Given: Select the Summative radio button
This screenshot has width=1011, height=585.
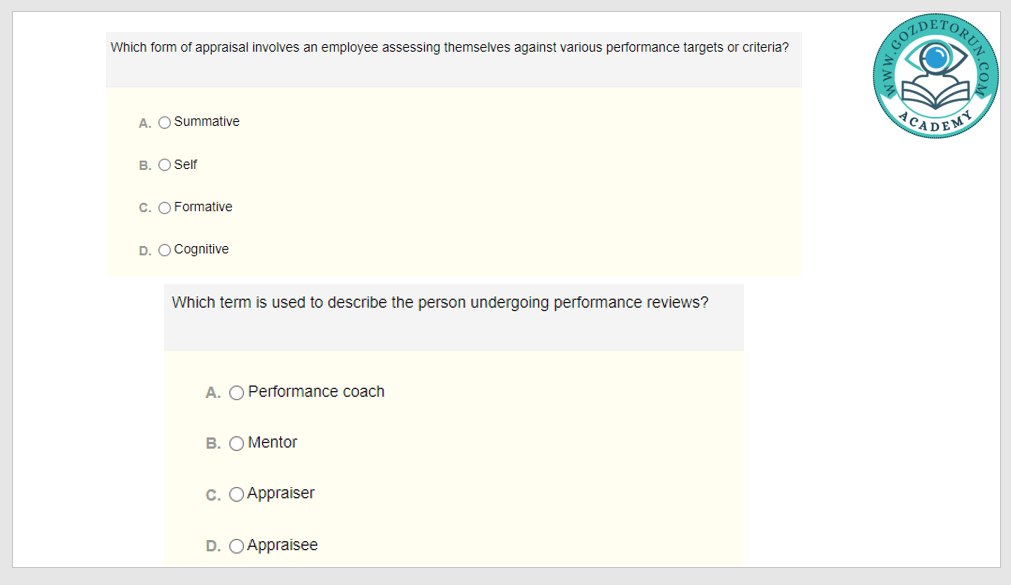Looking at the screenshot, I should [x=165, y=123].
